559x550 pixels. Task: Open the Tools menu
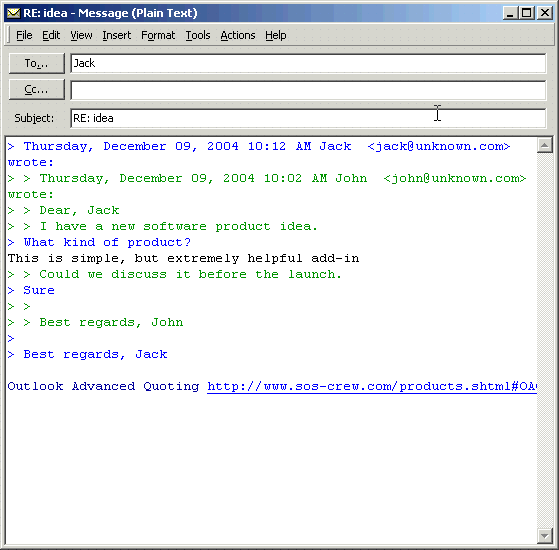tap(198, 35)
